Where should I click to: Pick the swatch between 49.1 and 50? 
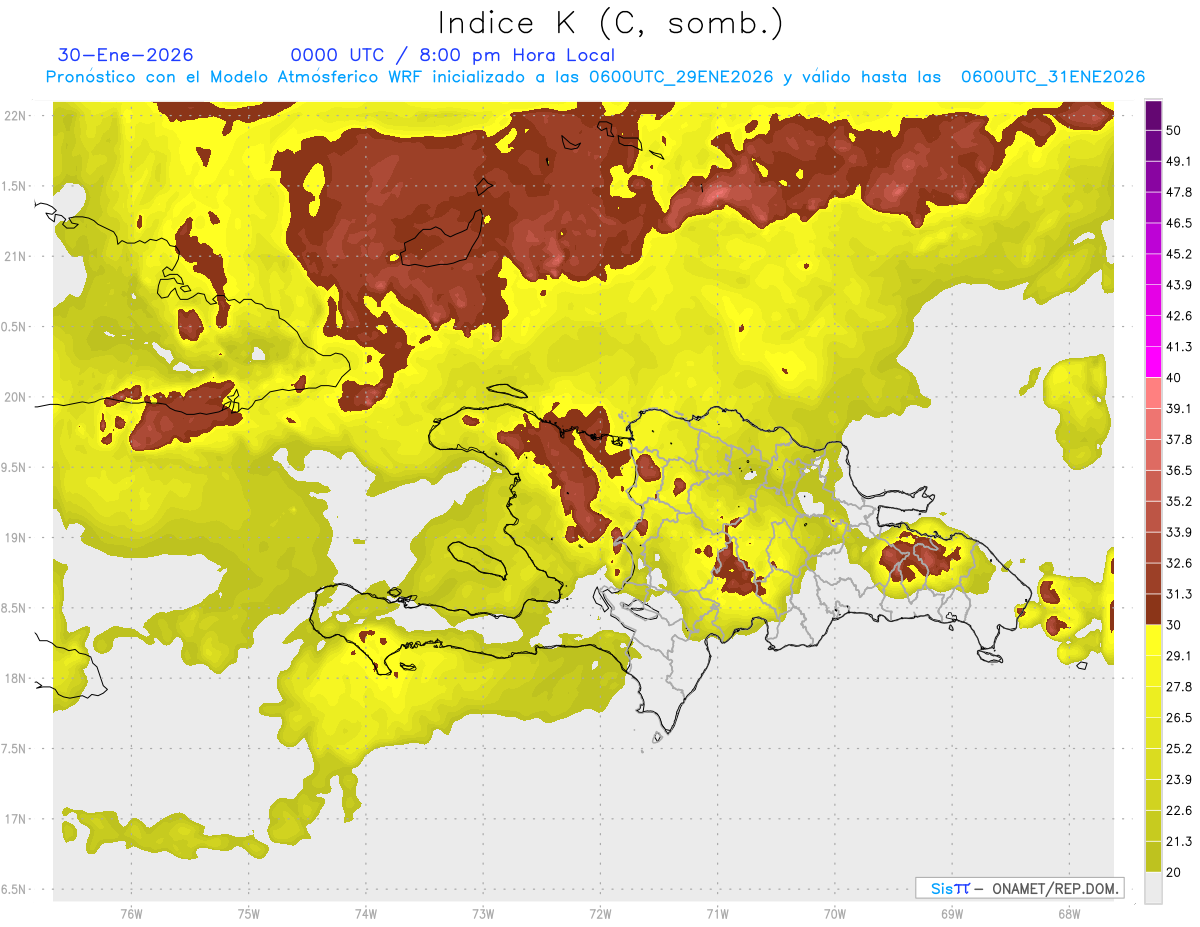[x=1153, y=145]
